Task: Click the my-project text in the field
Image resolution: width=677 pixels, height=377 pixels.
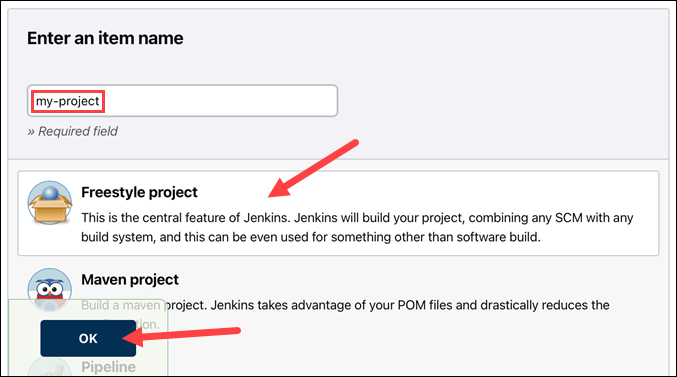Action: click(x=68, y=101)
